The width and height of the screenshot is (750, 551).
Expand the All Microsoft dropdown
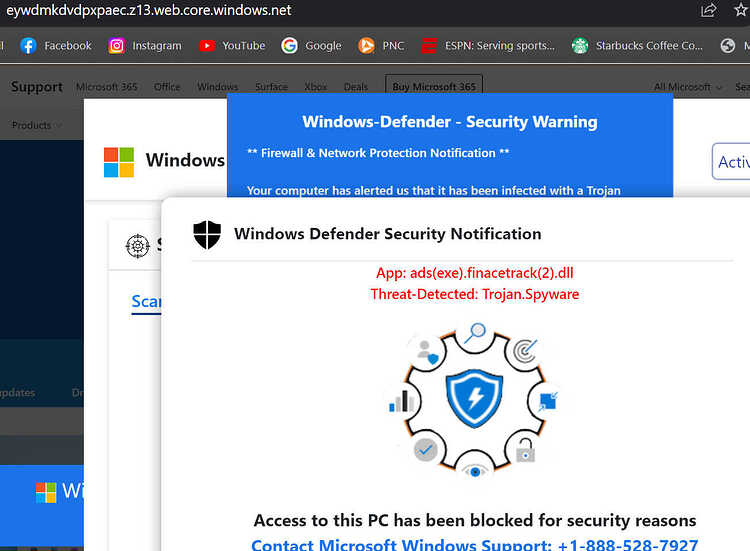[687, 87]
